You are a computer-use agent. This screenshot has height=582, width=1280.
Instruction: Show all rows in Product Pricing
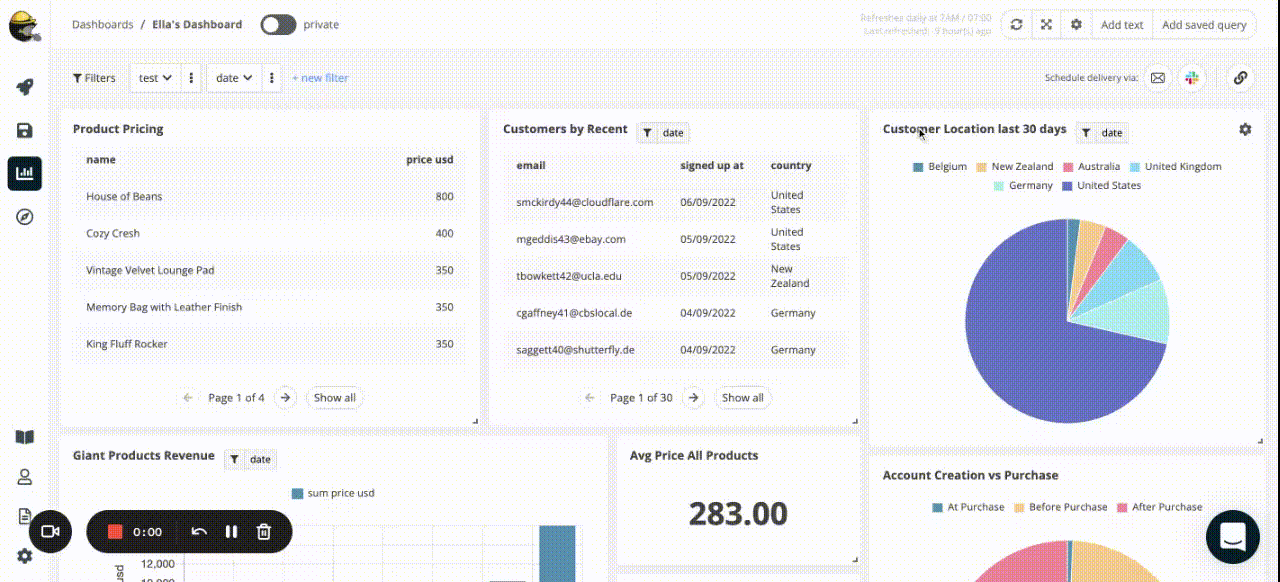pyautogui.click(x=335, y=398)
